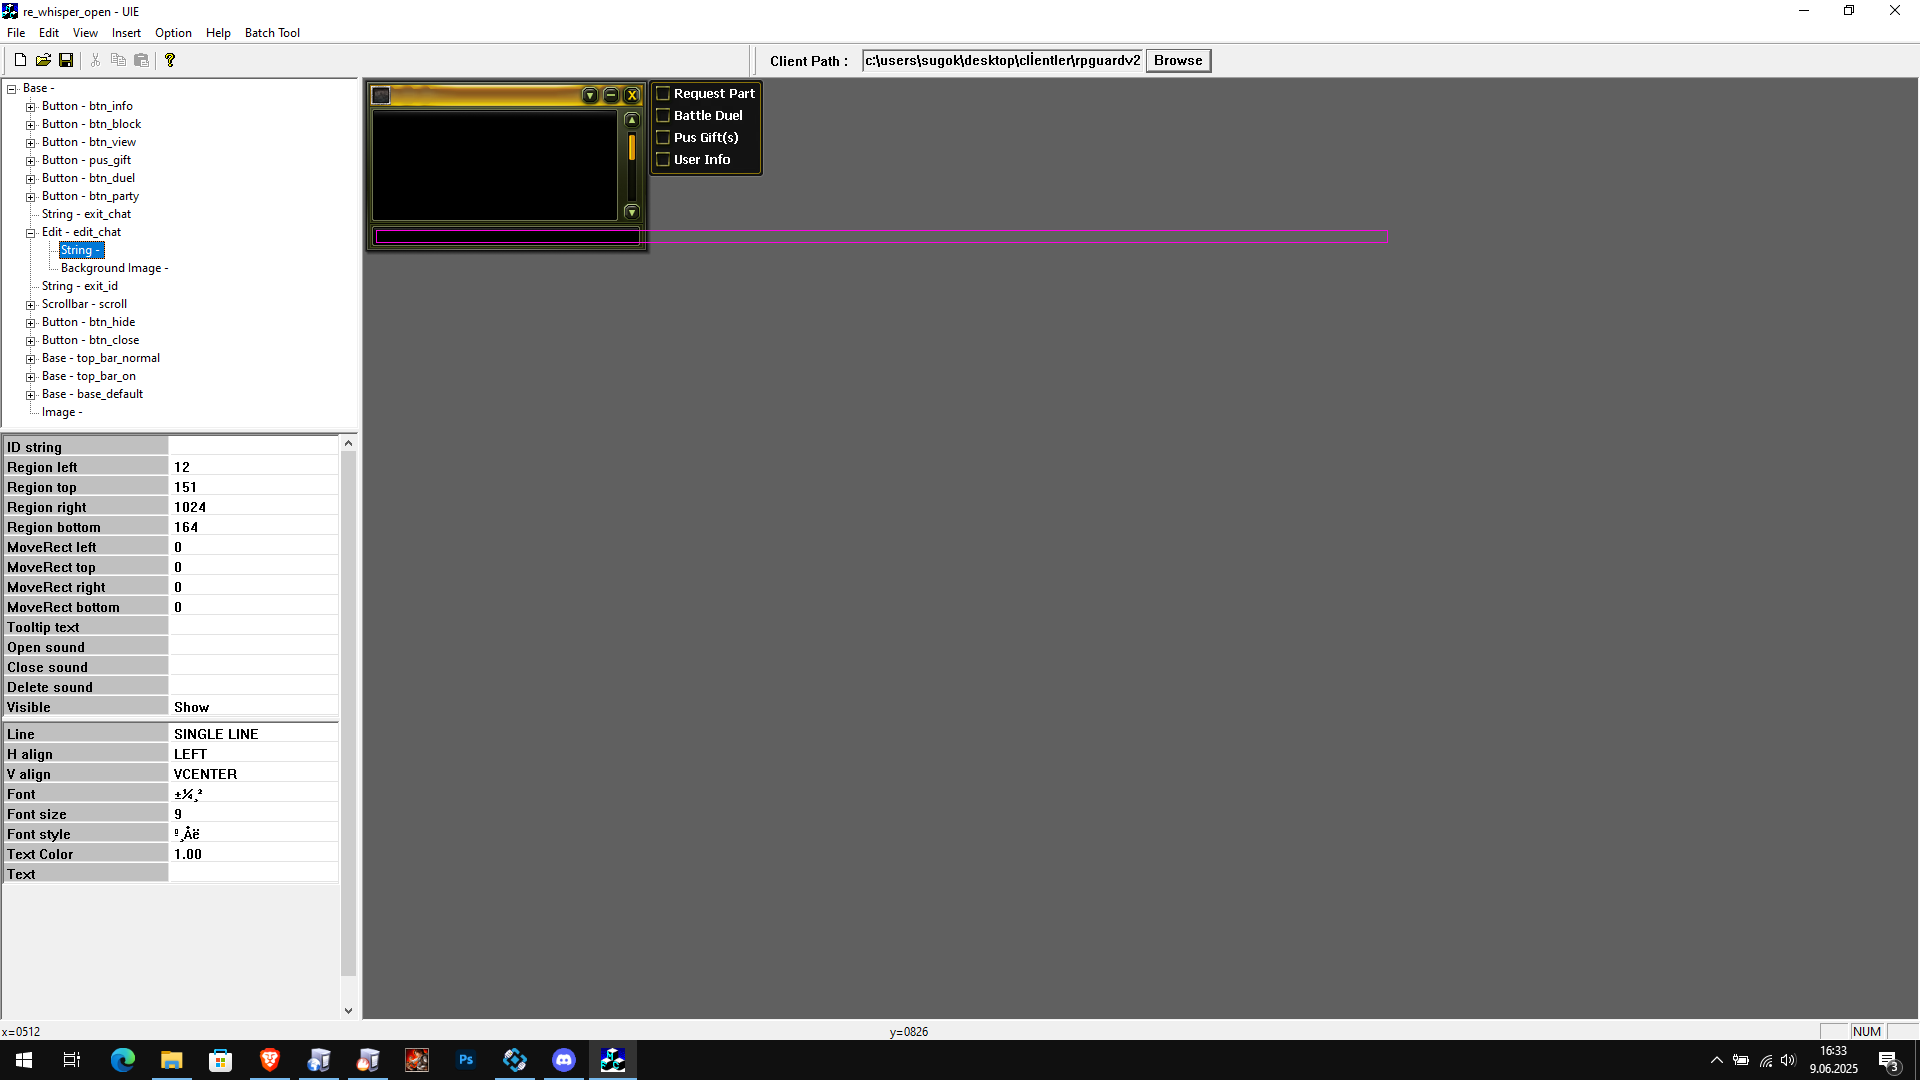Image resolution: width=1920 pixels, height=1080 pixels.
Task: Click the whisper window hide (minus) icon
Action: click(611, 95)
